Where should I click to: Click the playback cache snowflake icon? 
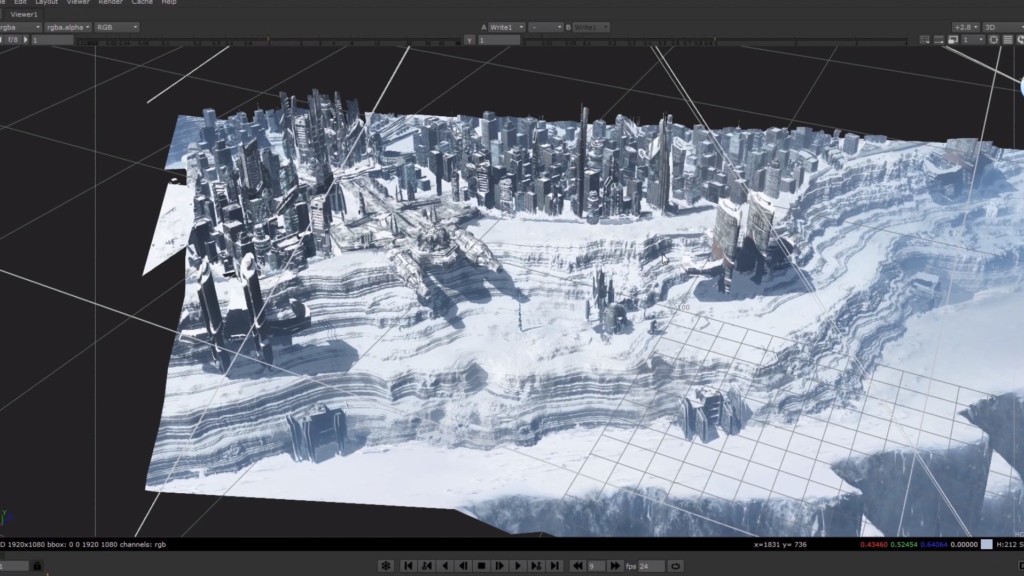coord(386,566)
